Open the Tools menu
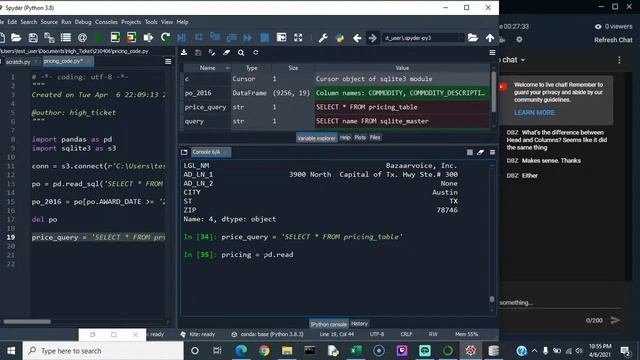Screen dimensions: 640x360 (x=151, y=22)
